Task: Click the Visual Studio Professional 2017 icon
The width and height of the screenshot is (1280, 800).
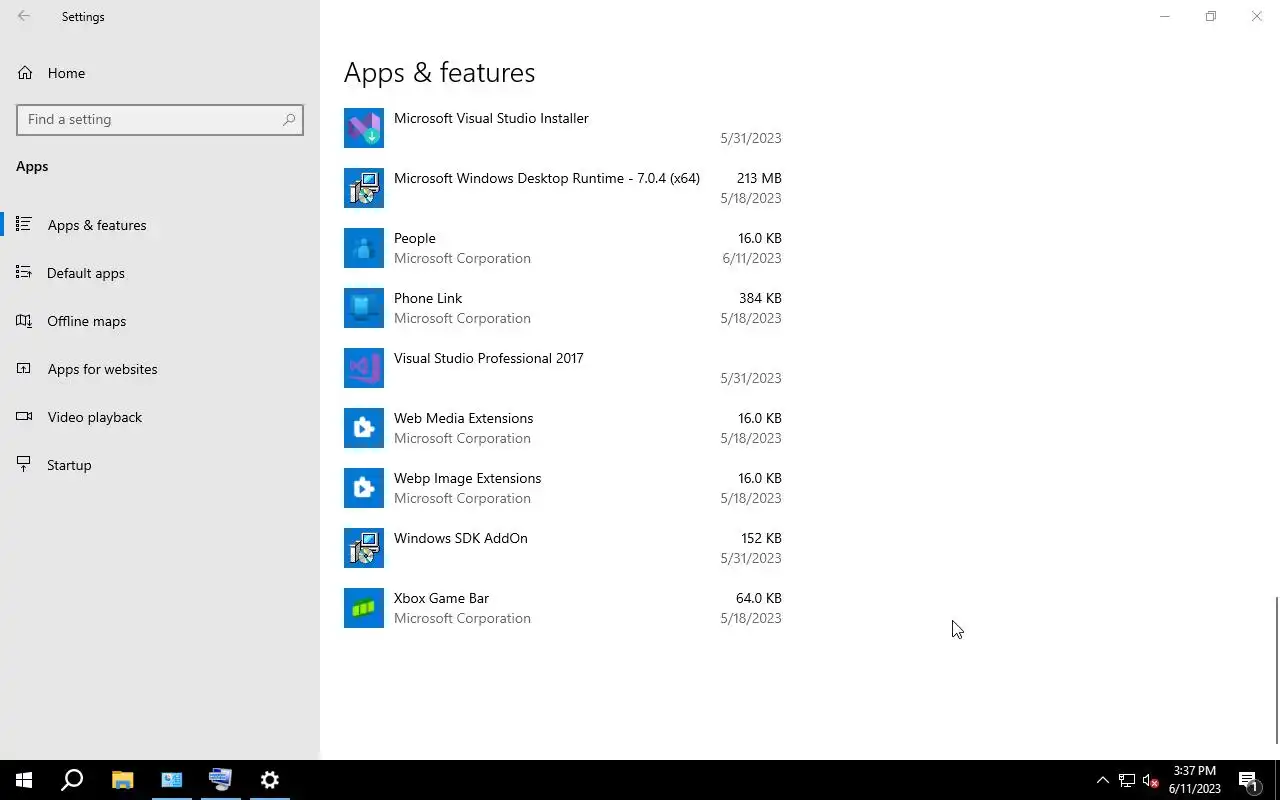Action: [x=364, y=368]
